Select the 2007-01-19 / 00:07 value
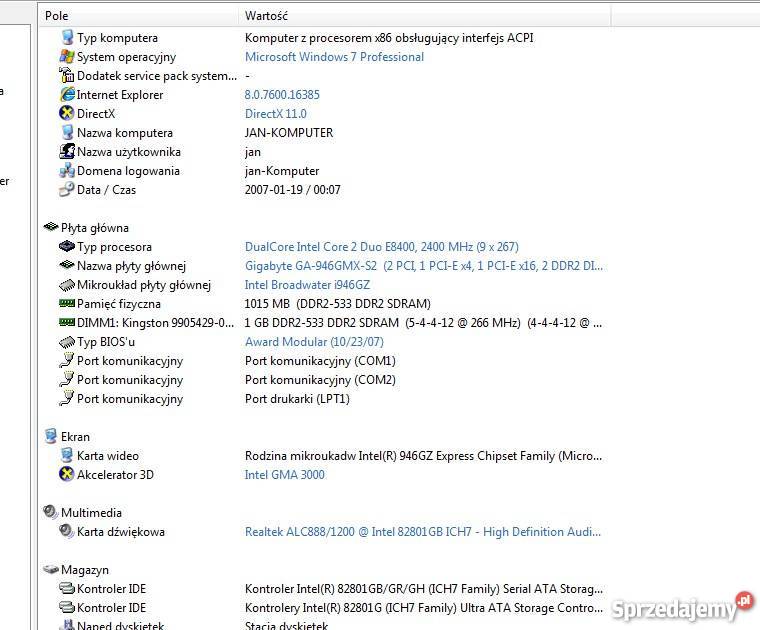The height and width of the screenshot is (630, 760). pos(293,190)
